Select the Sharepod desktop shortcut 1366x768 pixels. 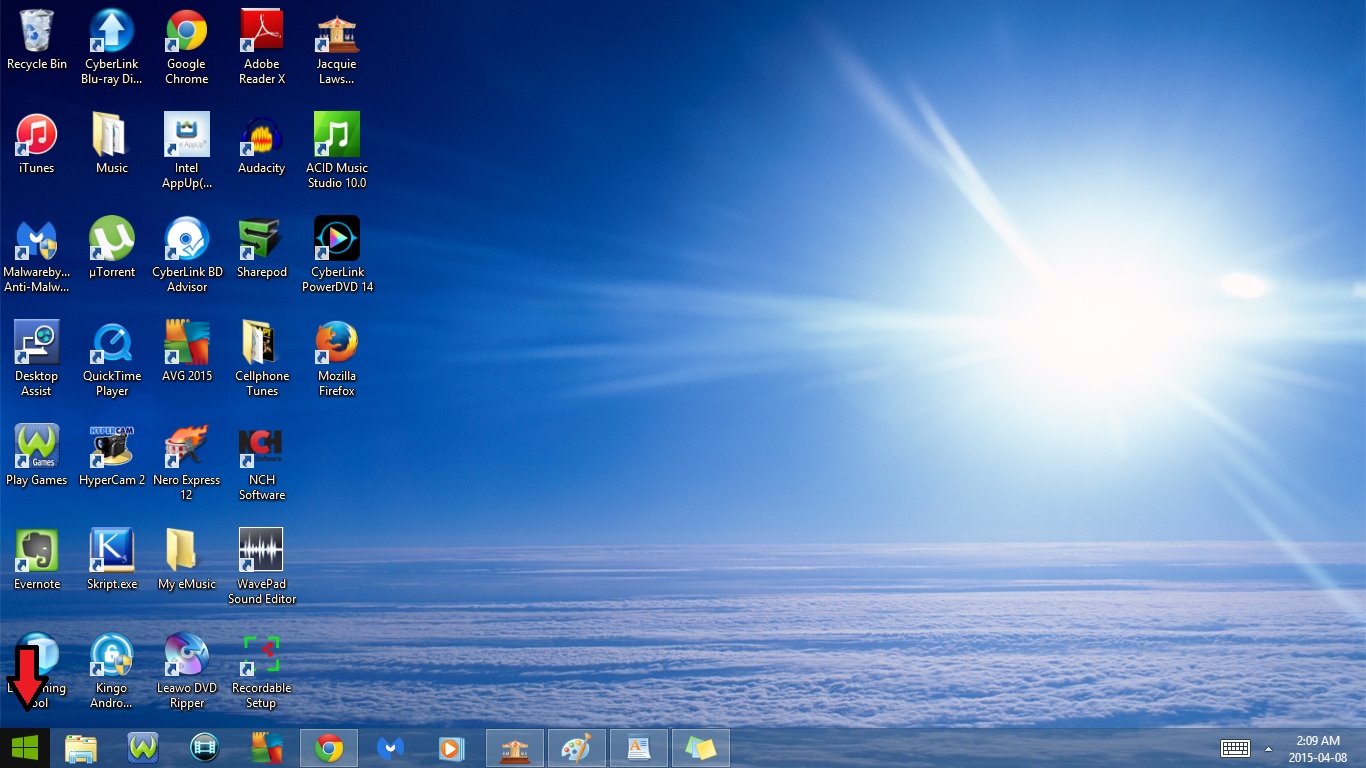pos(262,248)
